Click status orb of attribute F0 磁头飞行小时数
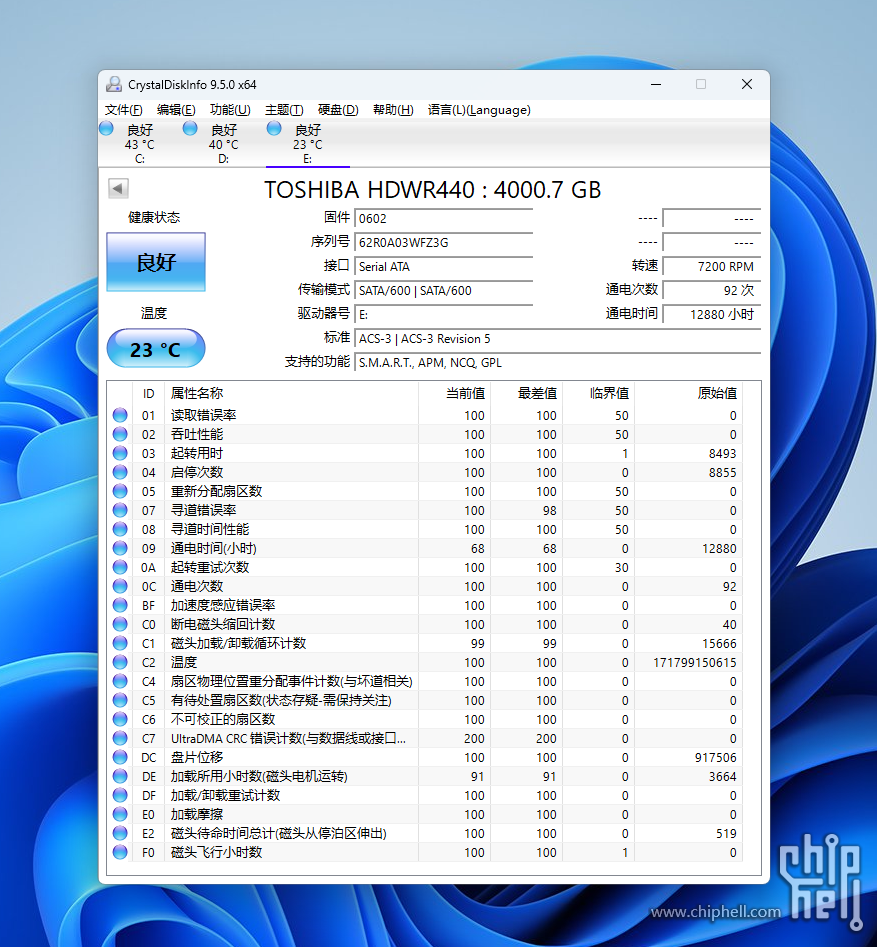Image resolution: width=877 pixels, height=947 pixels. (x=120, y=852)
